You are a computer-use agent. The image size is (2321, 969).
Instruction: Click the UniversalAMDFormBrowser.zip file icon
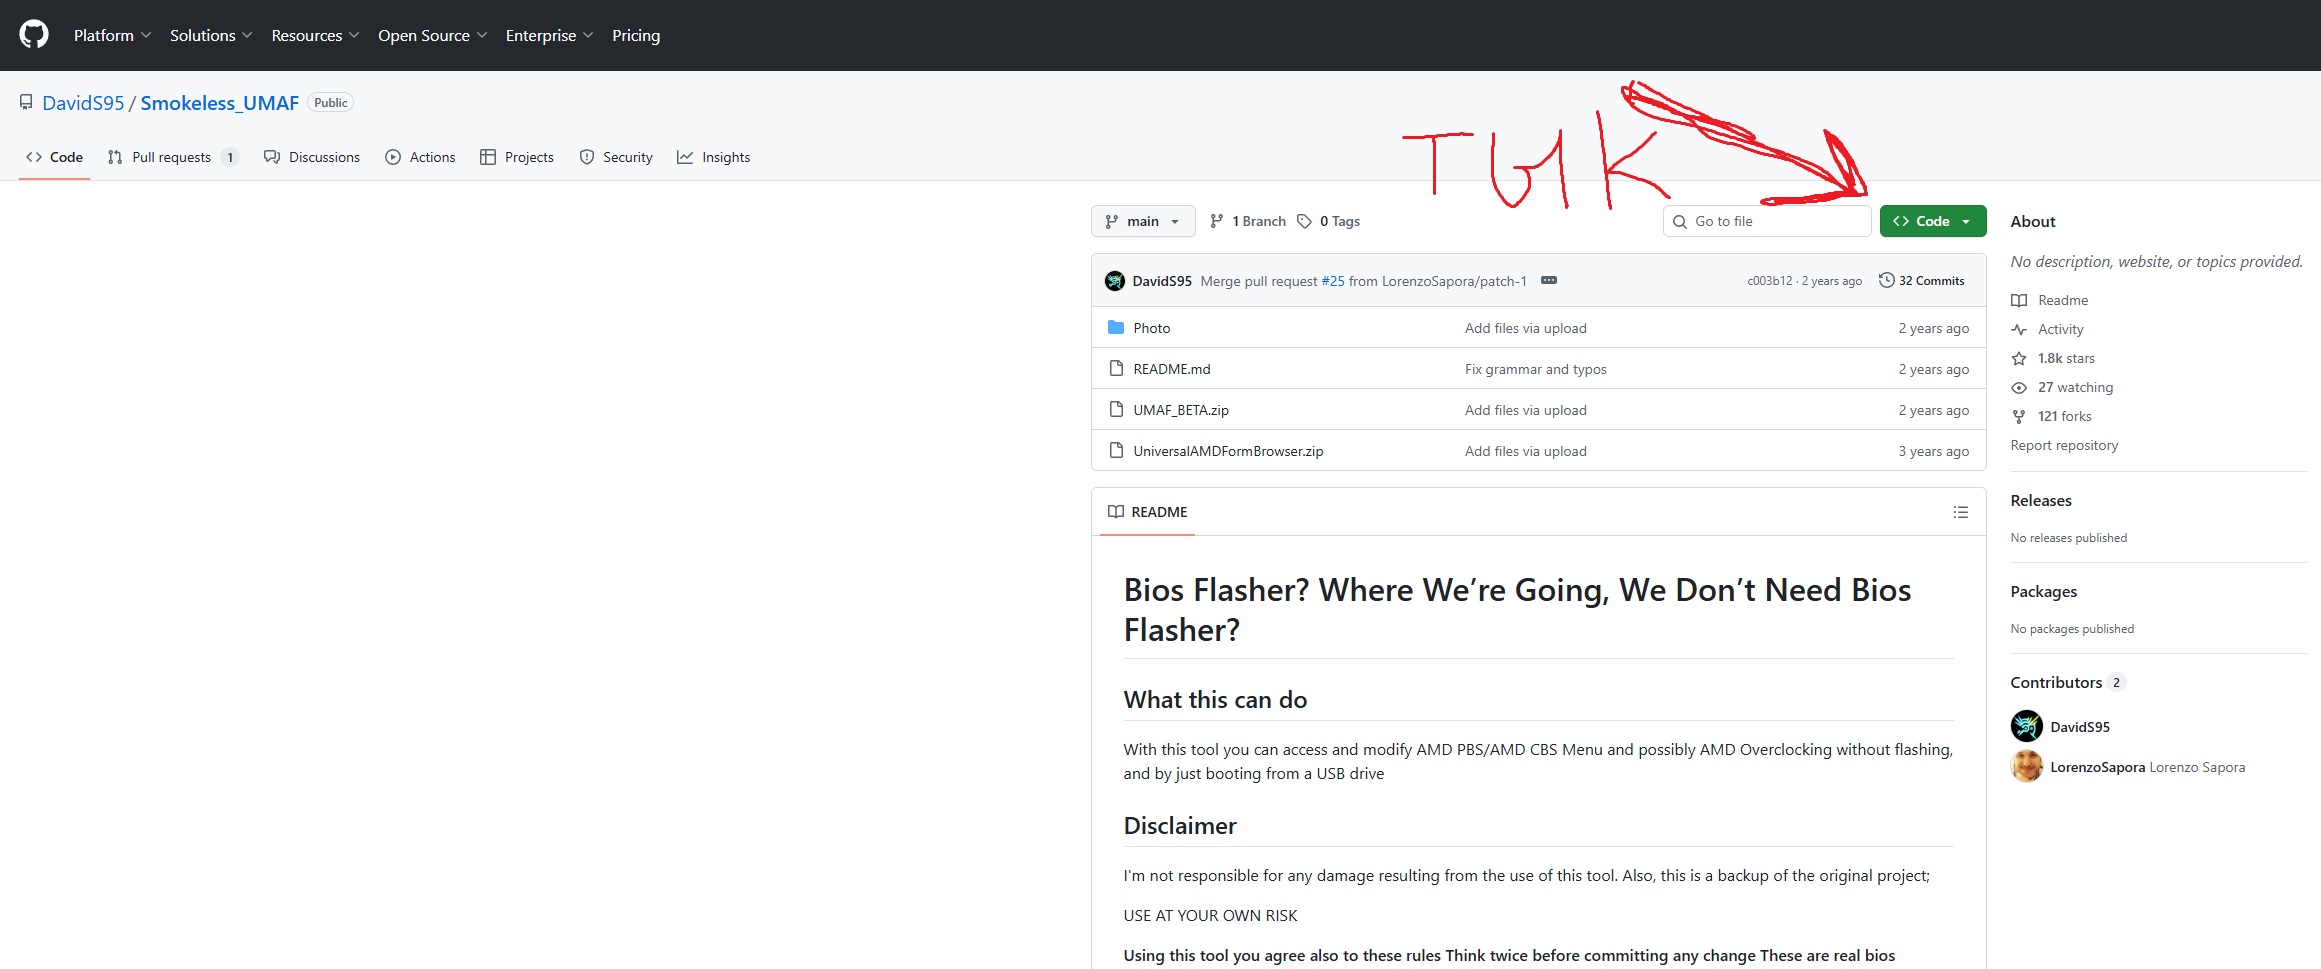(x=1116, y=450)
